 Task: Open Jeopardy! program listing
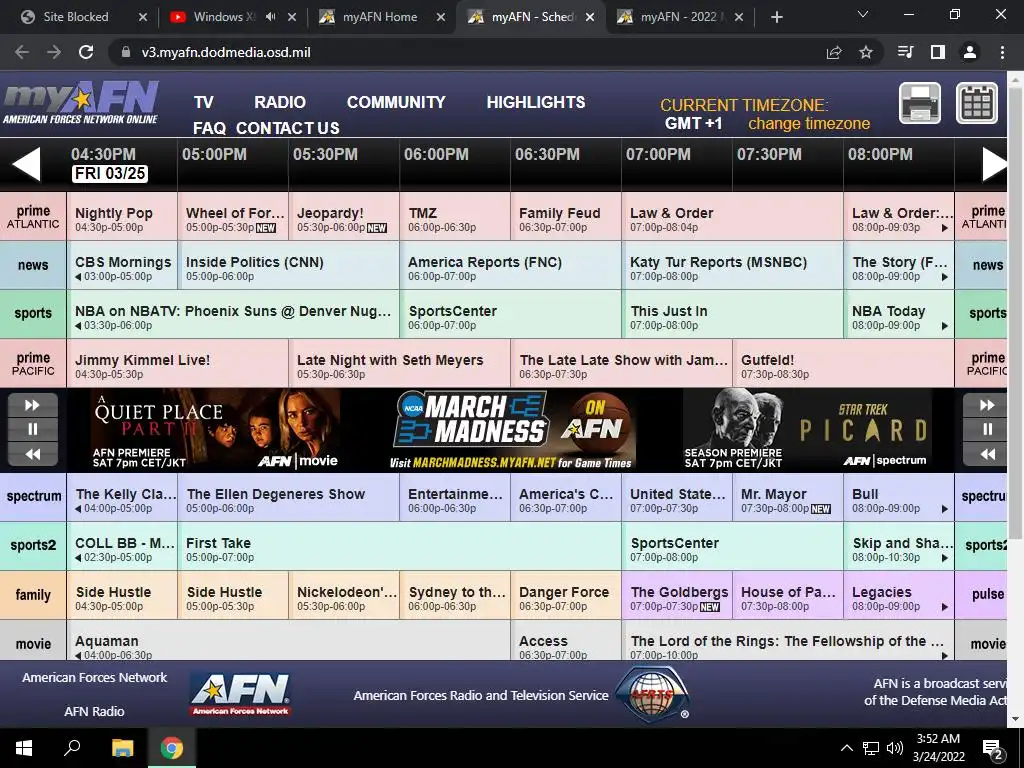pos(344,216)
